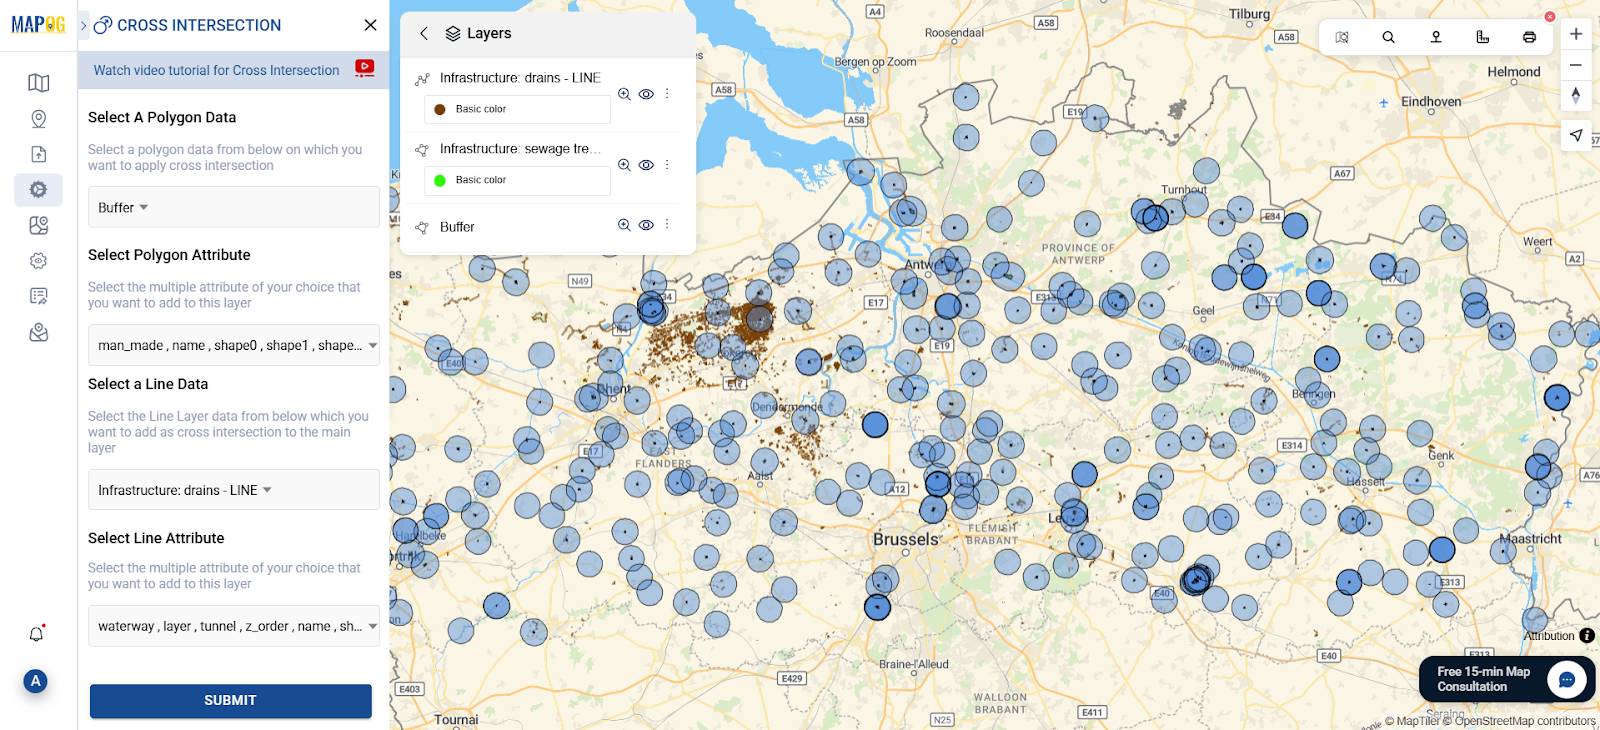
Task: Select the location pin icon in sidebar
Action: pyautogui.click(x=39, y=119)
